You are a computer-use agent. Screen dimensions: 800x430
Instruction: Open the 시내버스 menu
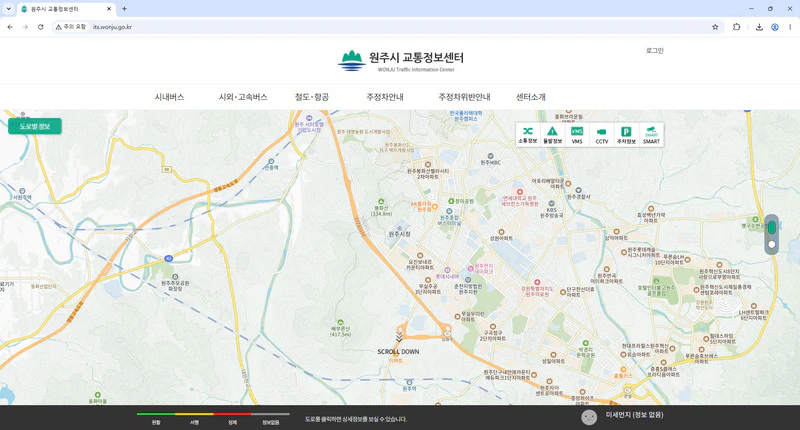[169, 97]
